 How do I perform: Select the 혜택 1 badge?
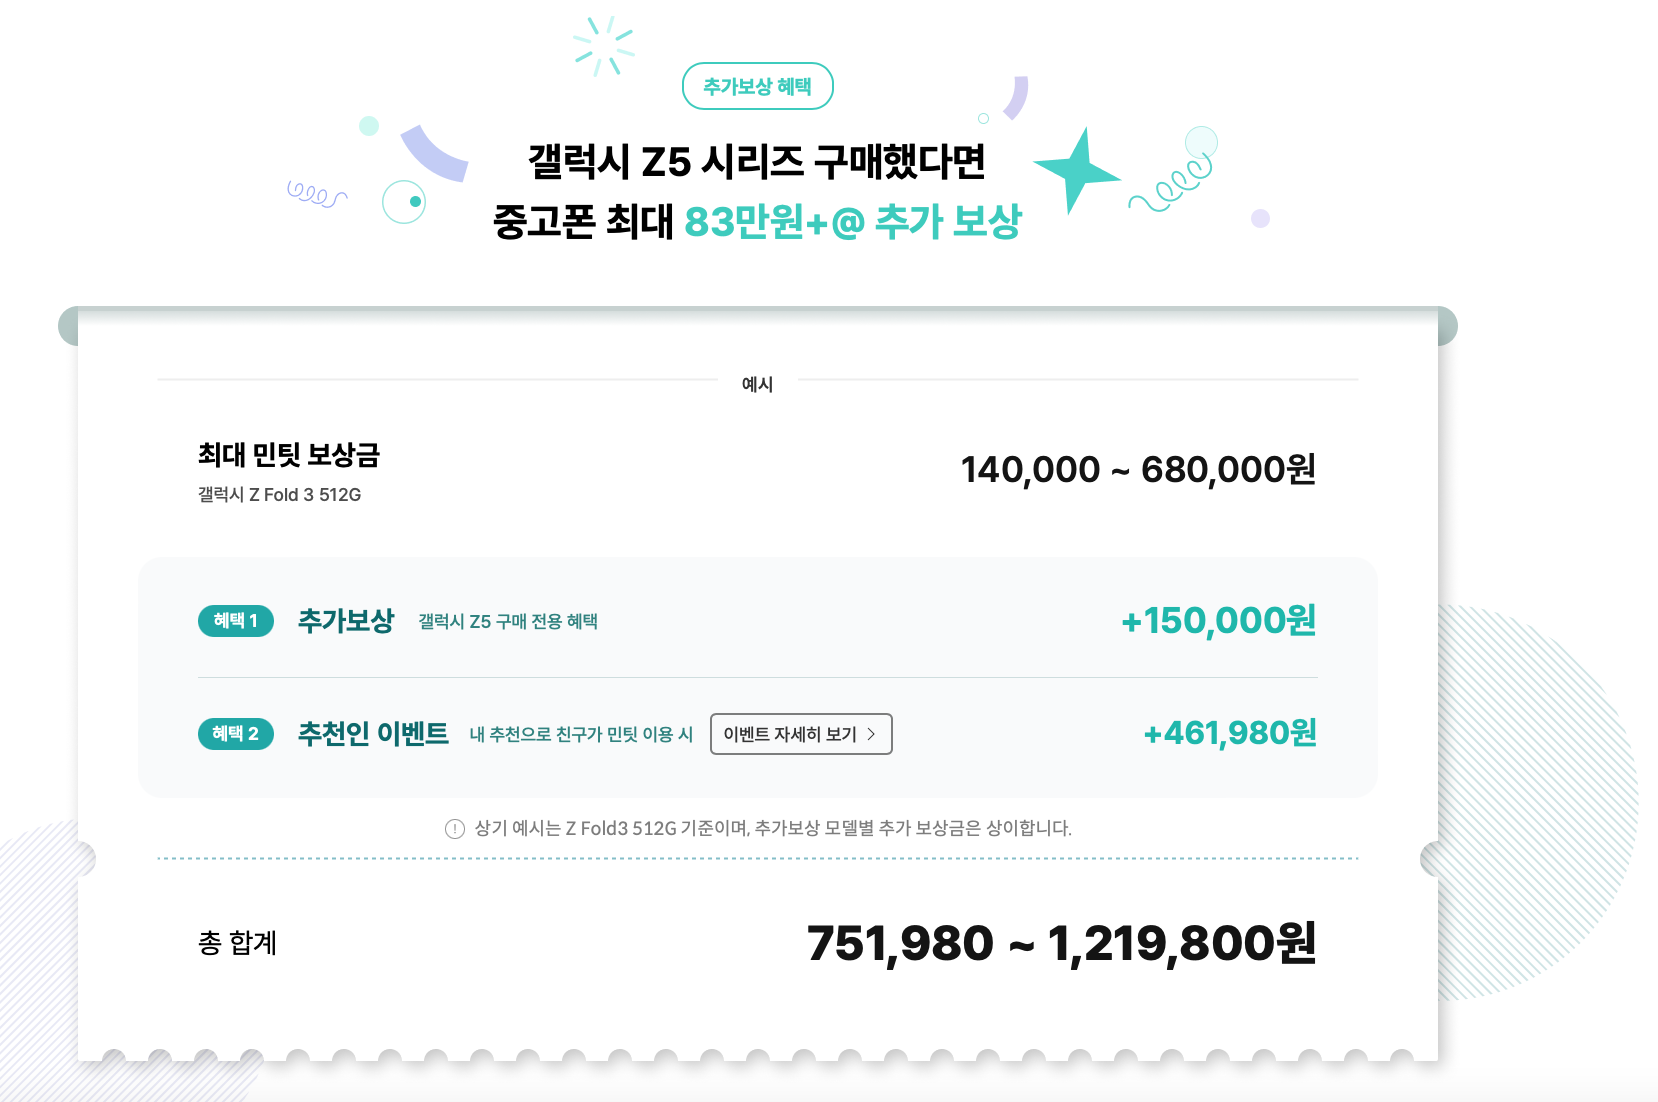coord(235,621)
